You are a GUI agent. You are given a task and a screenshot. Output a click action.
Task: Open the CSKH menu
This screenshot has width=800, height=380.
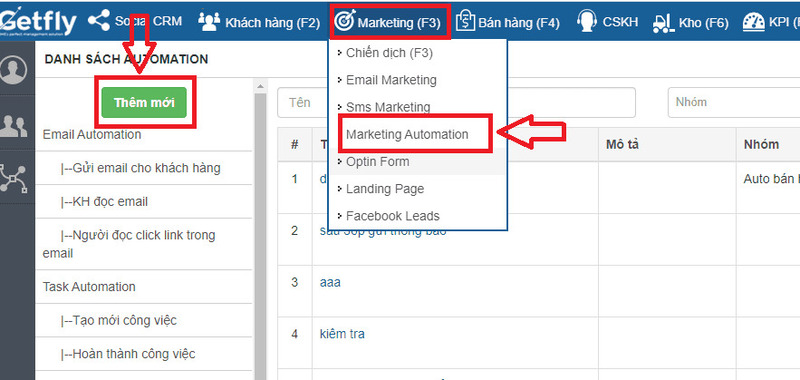click(621, 22)
